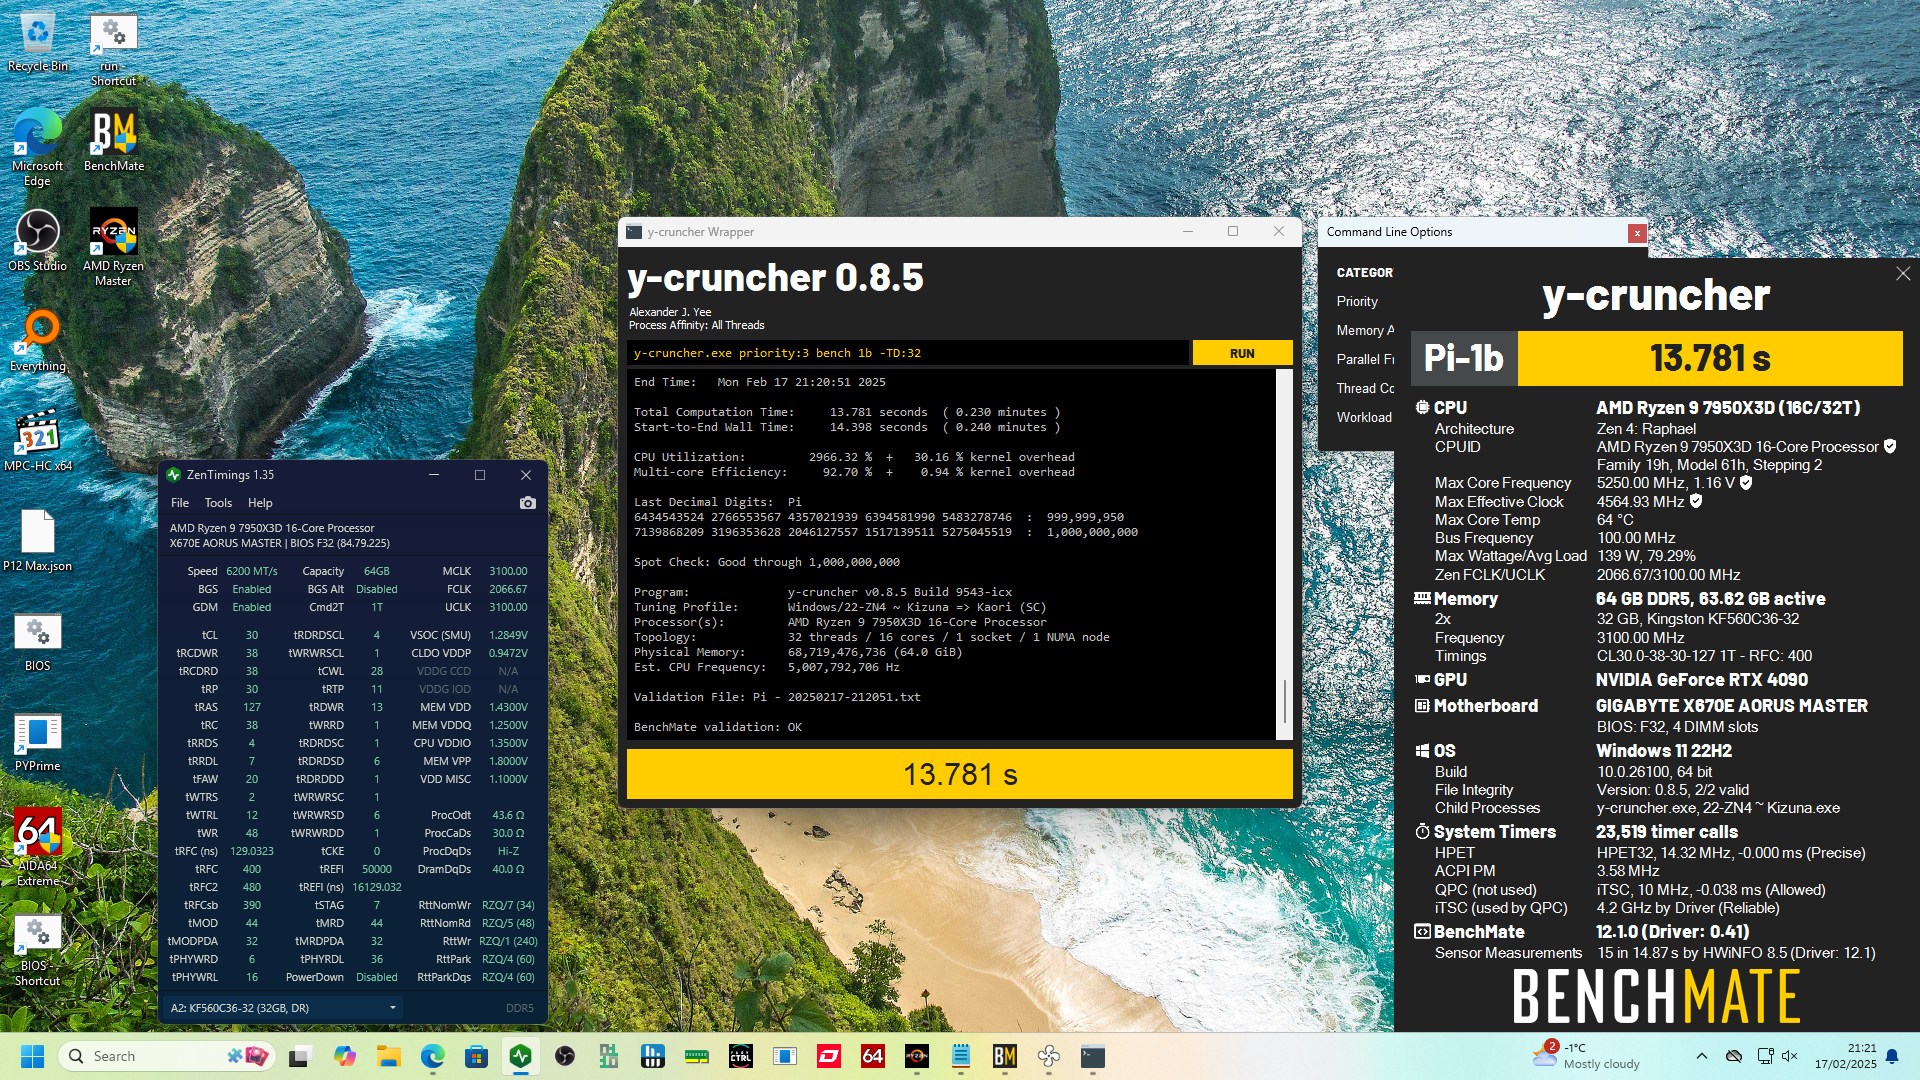Open the weather widget showing -1°C

coord(1587,1056)
